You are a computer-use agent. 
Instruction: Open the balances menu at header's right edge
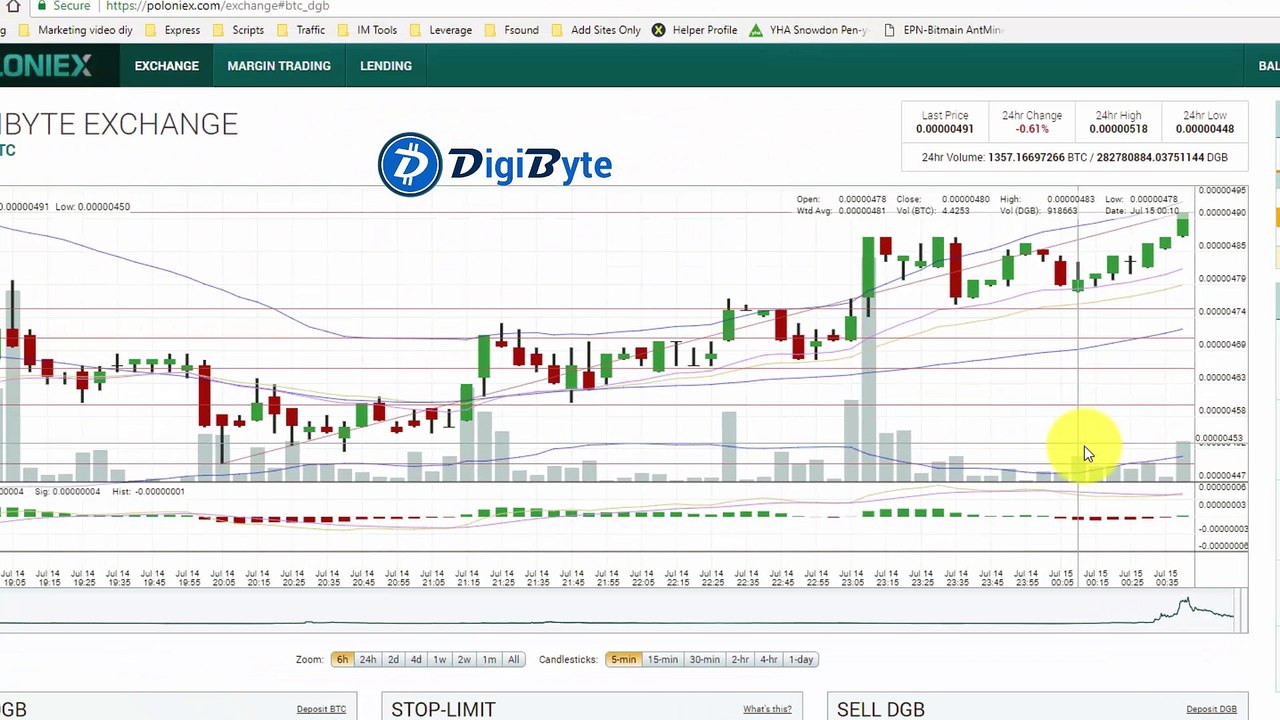[x=1268, y=66]
